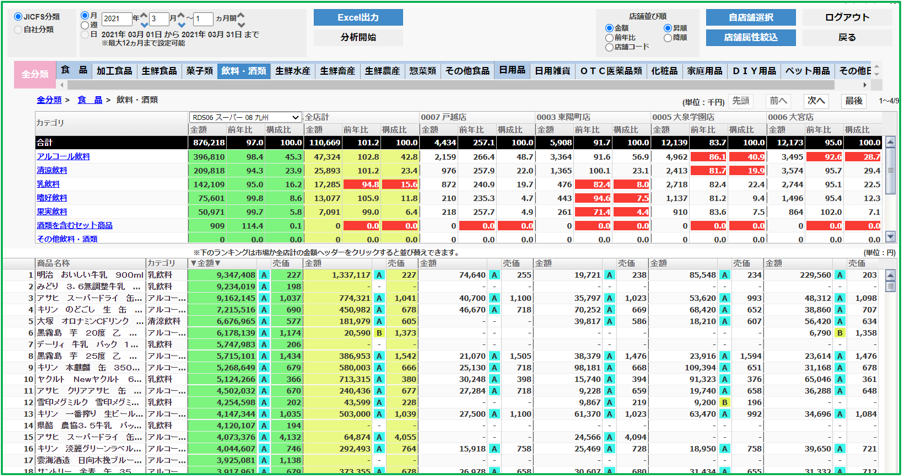The width and height of the screenshot is (902, 476).
Task: Select the 日 period radio button
Action: (85, 35)
